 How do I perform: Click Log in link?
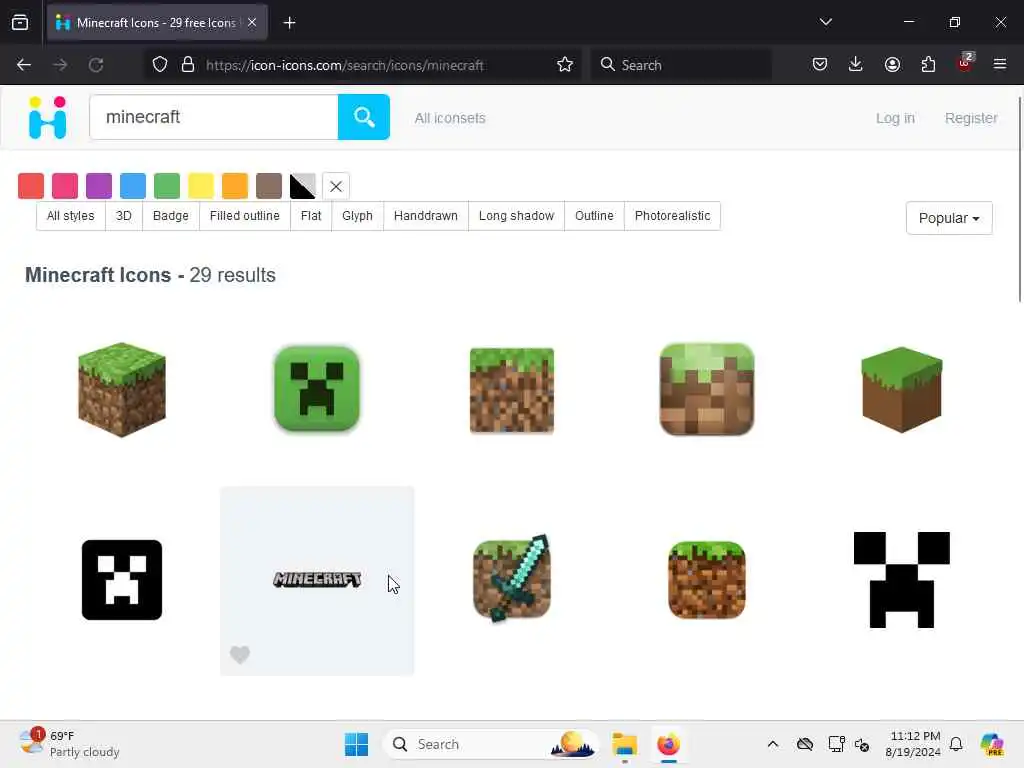click(x=895, y=118)
